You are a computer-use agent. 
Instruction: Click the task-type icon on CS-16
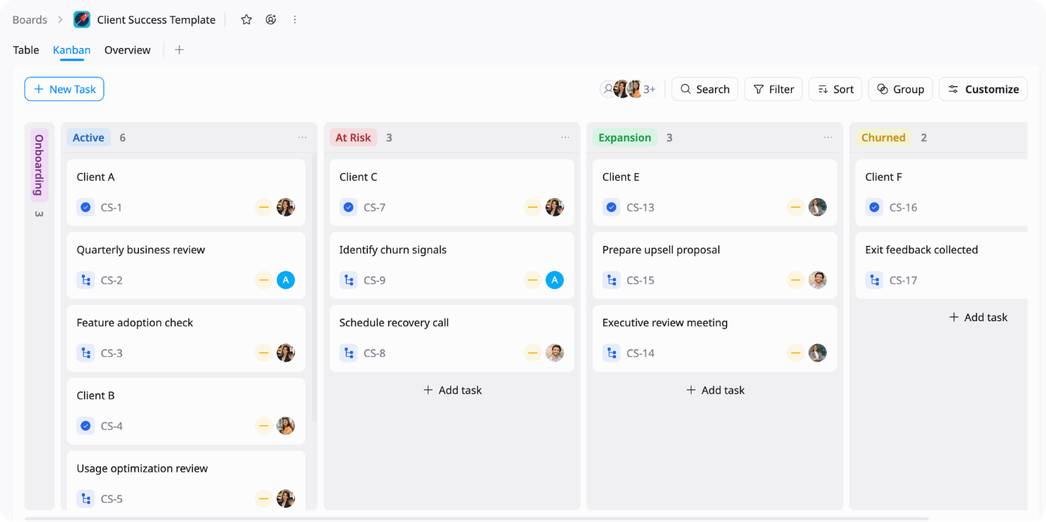[x=874, y=207]
